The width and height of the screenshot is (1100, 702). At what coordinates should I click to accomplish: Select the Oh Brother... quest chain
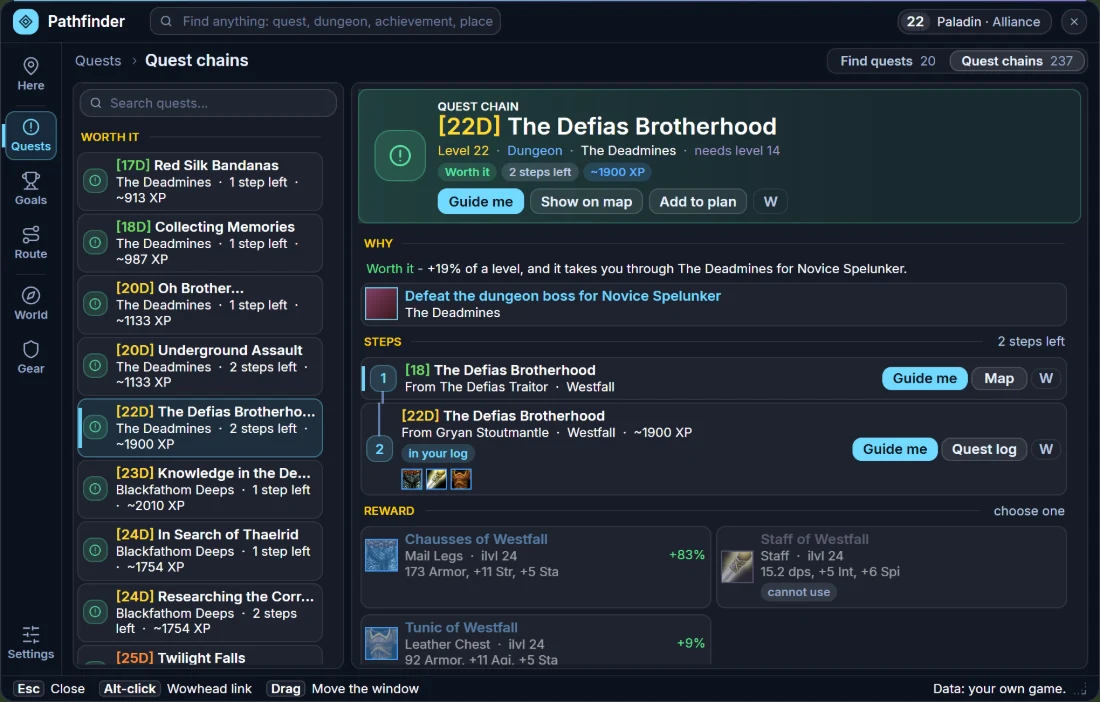click(200, 304)
